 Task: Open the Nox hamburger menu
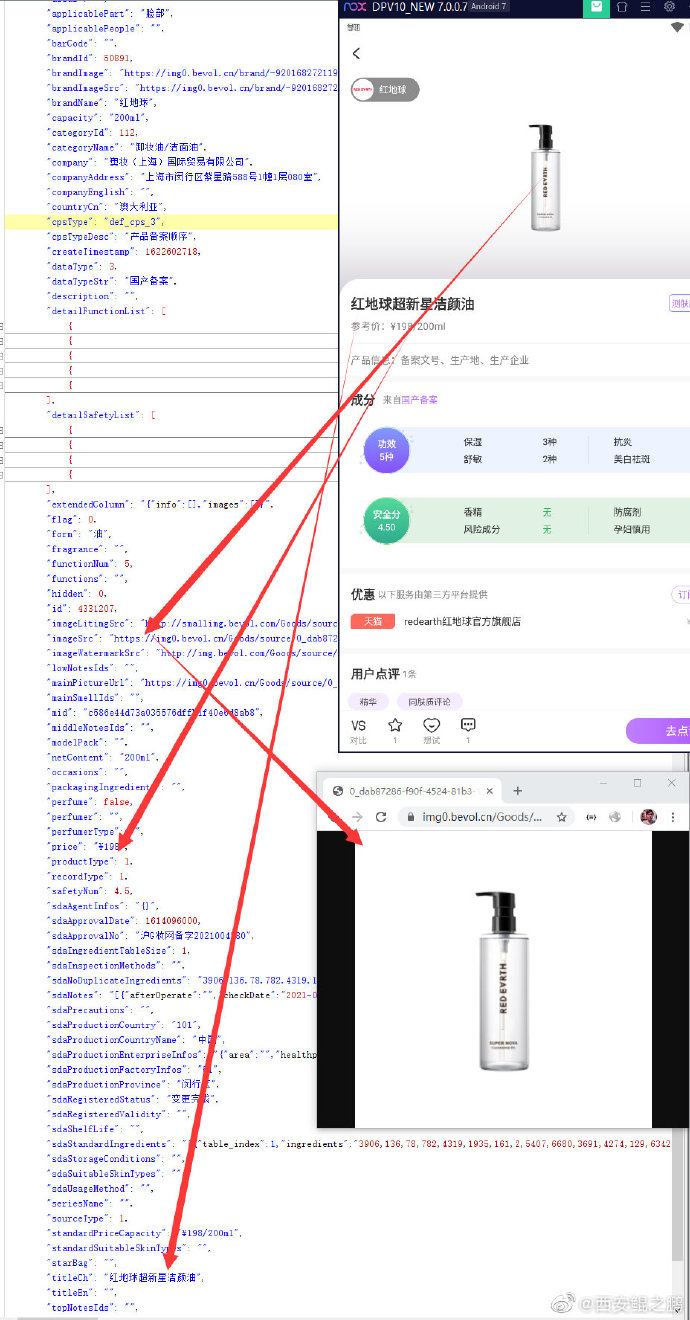coord(646,7)
